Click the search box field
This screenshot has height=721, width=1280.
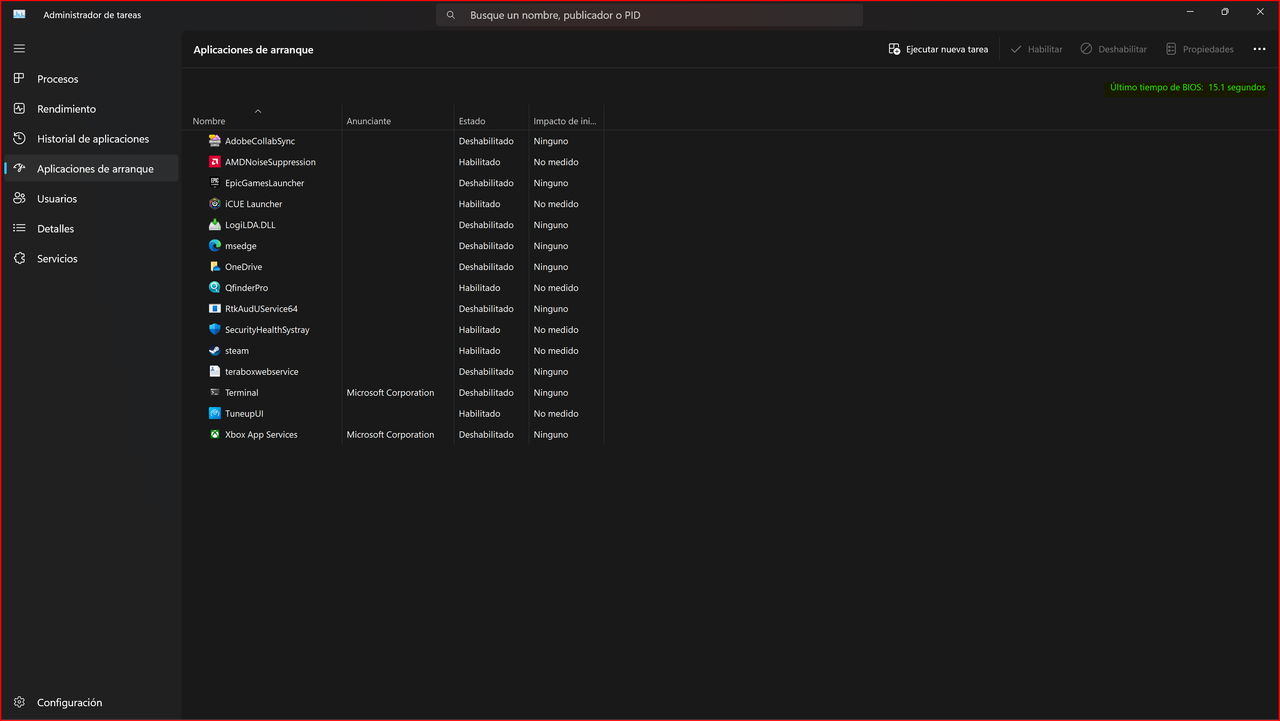point(649,15)
